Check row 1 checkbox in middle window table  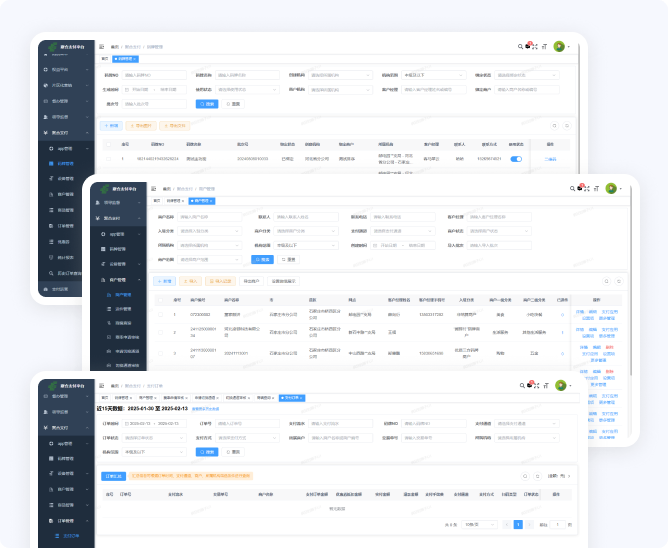click(161, 314)
